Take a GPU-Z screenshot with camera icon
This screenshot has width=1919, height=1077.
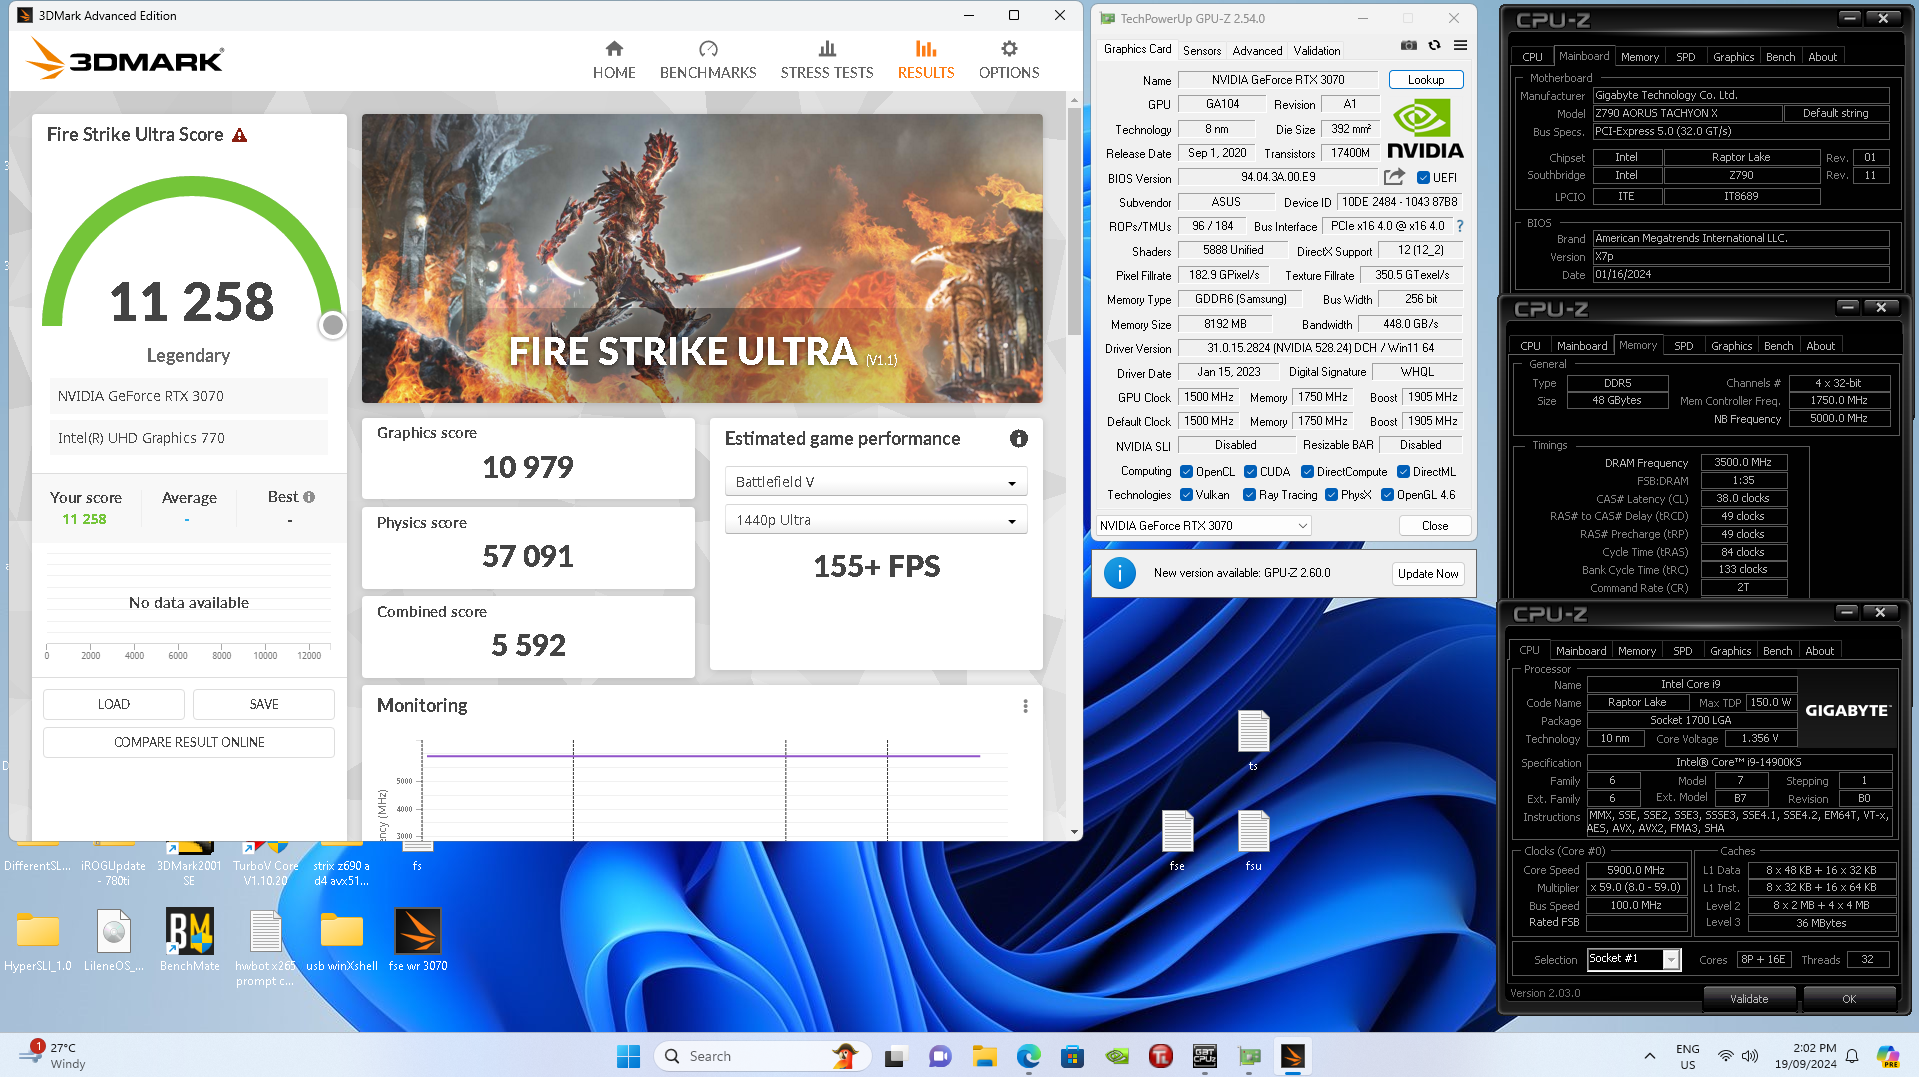click(x=1408, y=45)
